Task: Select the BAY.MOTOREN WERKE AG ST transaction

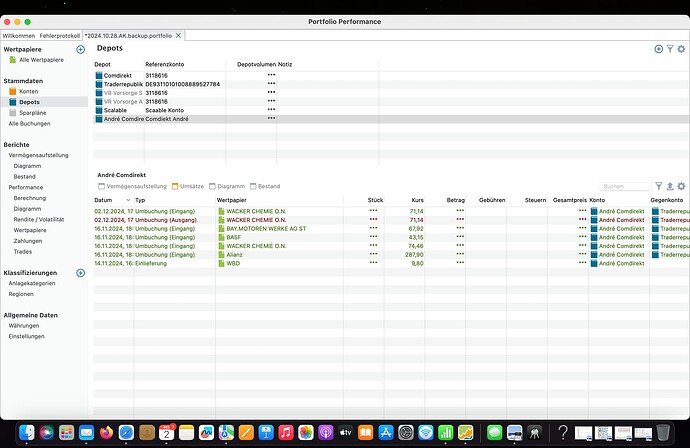Action: pos(392,228)
